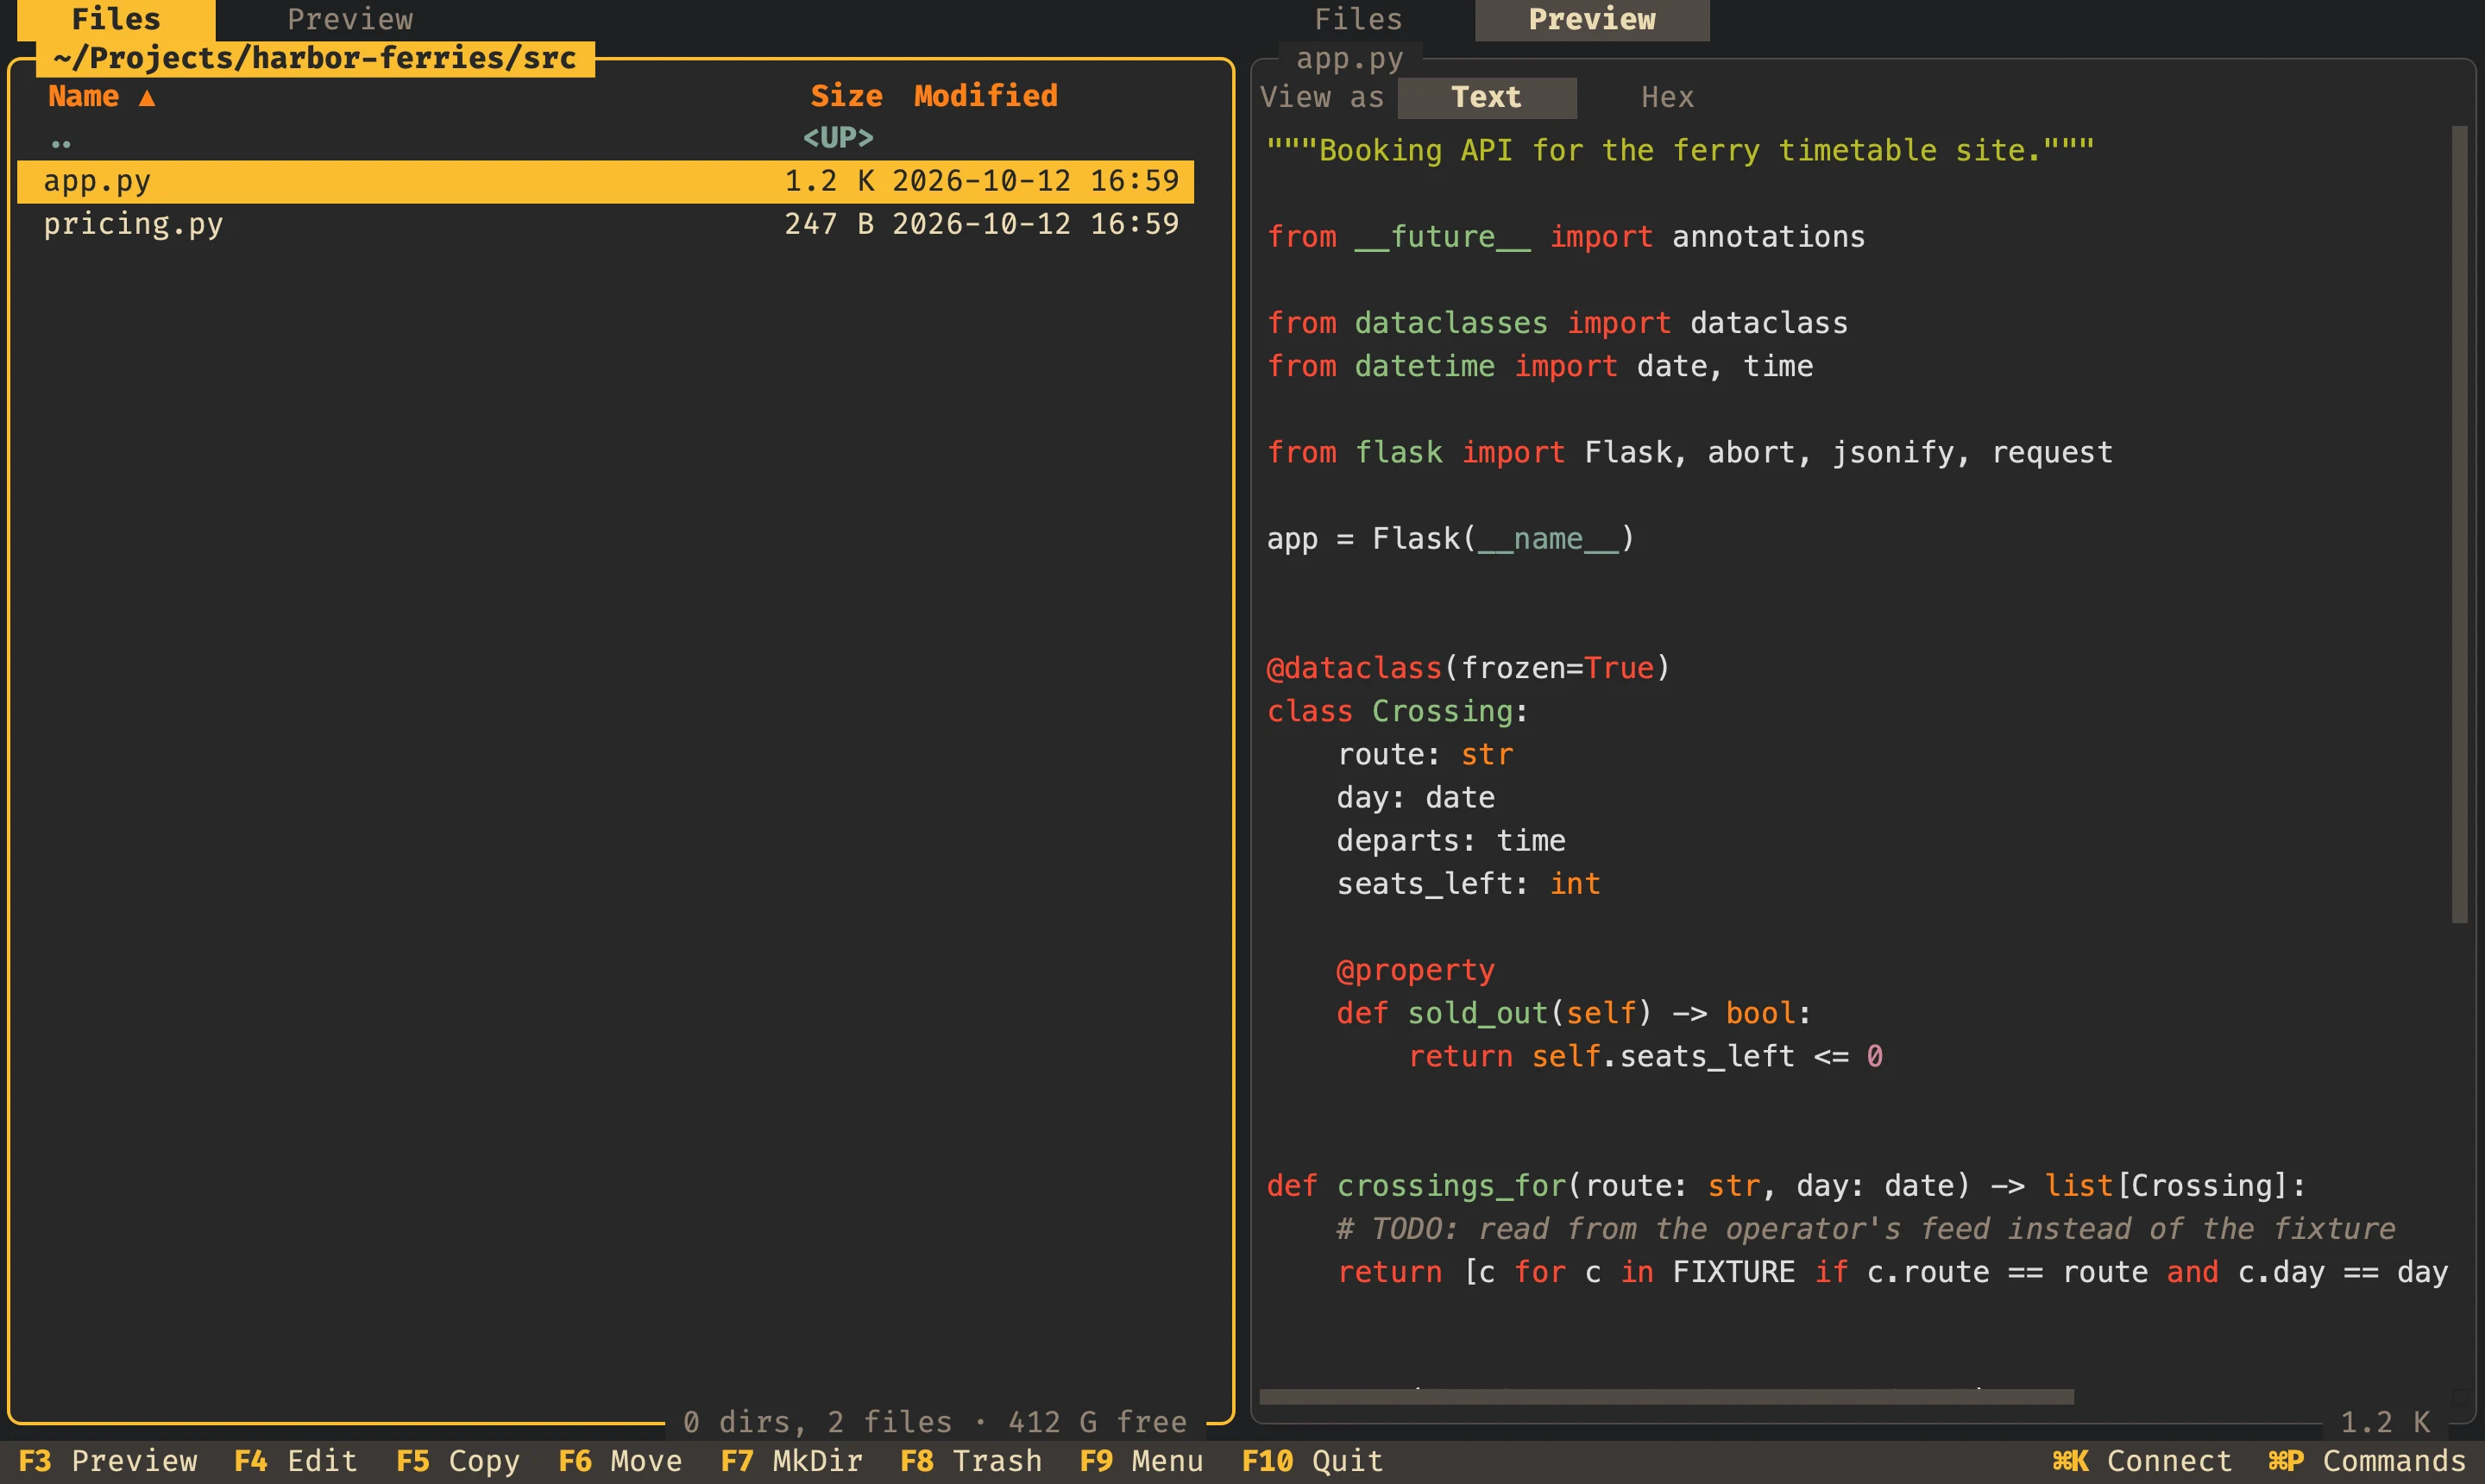
Task: Click the '1.2 K' size in preview footer
Action: 2385,1421
